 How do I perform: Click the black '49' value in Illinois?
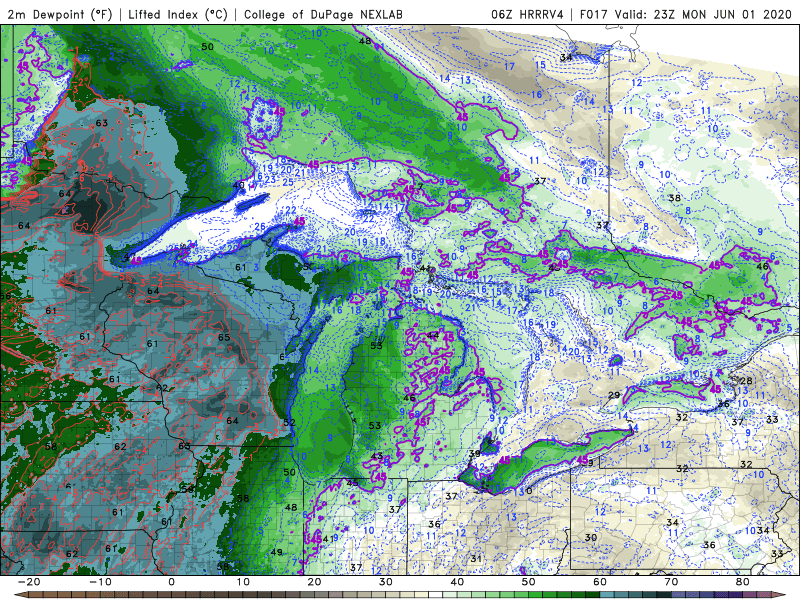coord(276,552)
